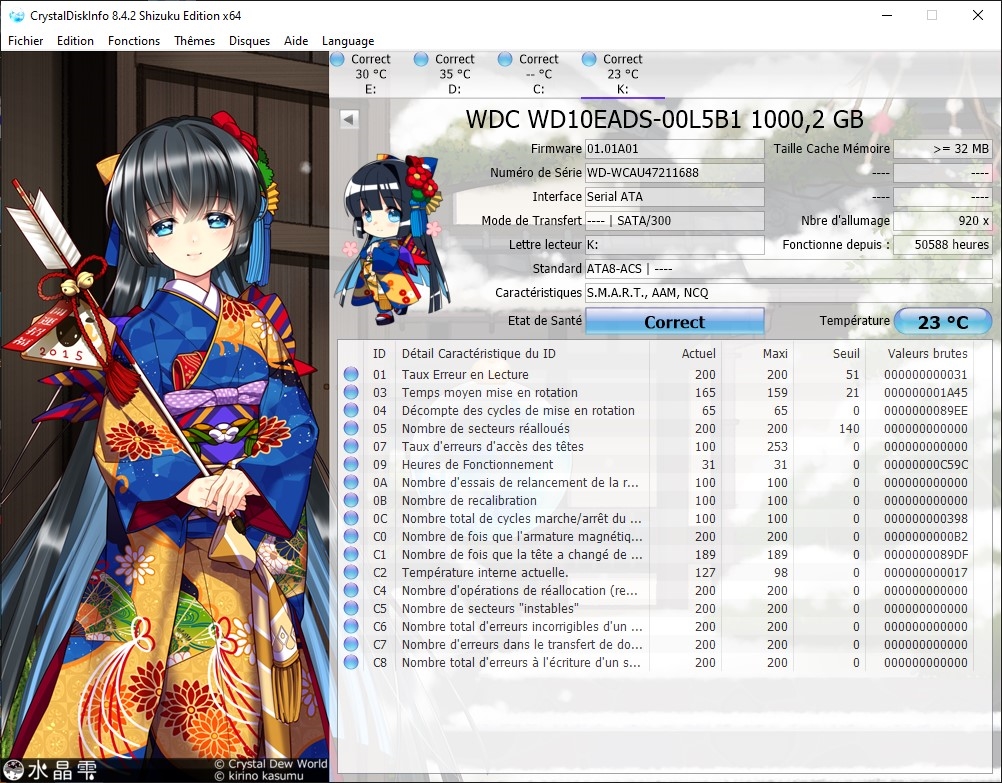Click the disk title WDC WD10EADS-00L5B1
The height and width of the screenshot is (783, 1002).
tap(665, 120)
